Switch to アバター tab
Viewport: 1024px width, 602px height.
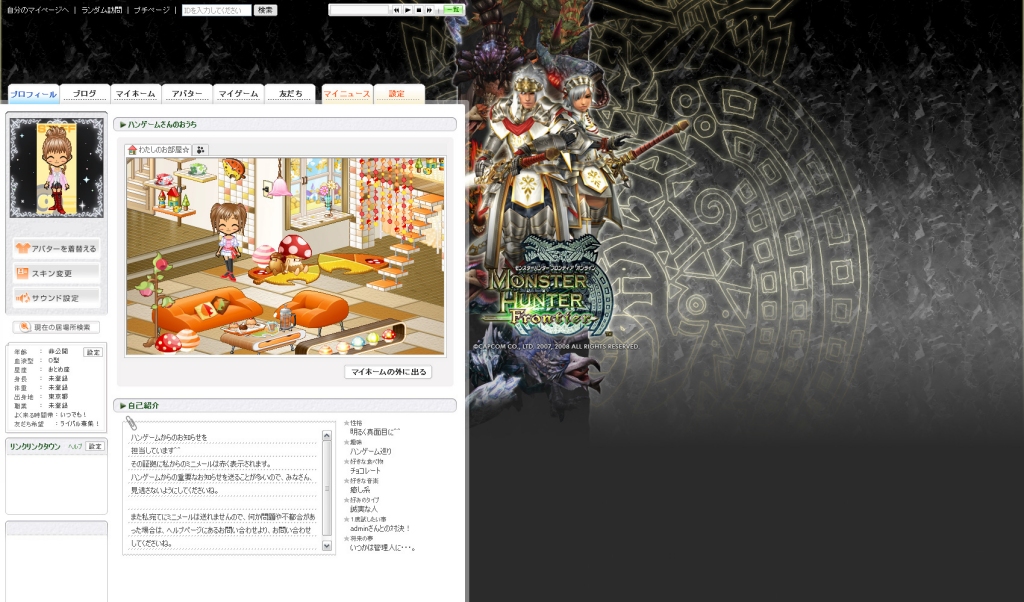[187, 94]
